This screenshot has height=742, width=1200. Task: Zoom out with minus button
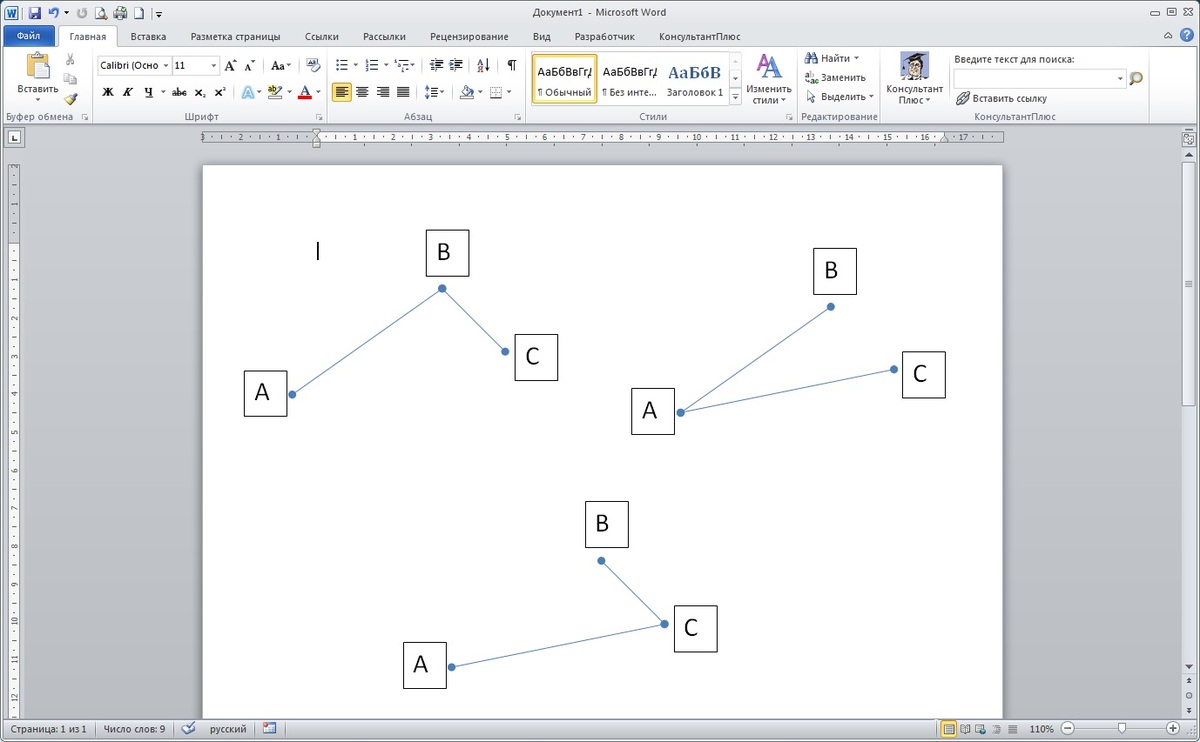pyautogui.click(x=1067, y=729)
